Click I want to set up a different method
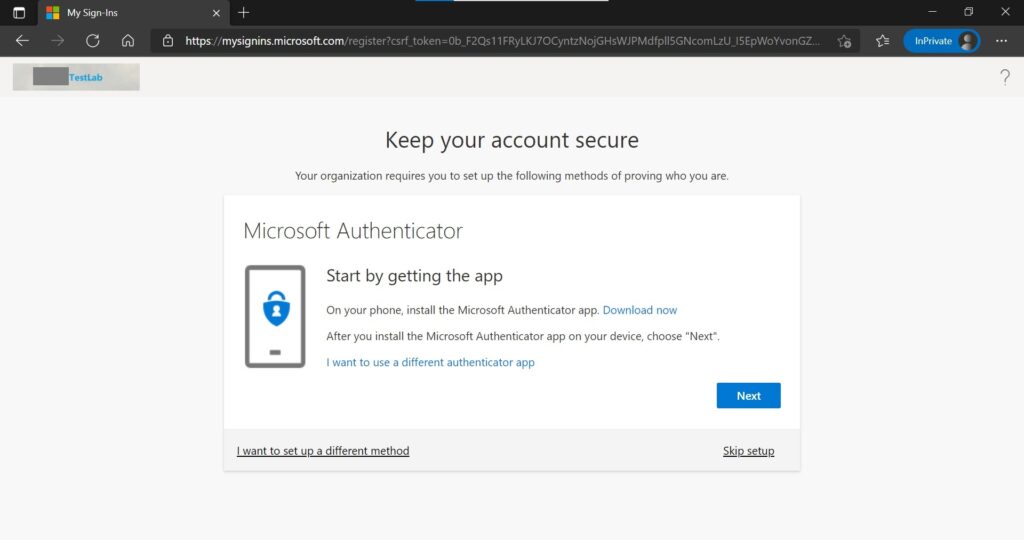Screen dimensions: 1024x540 [323, 451]
